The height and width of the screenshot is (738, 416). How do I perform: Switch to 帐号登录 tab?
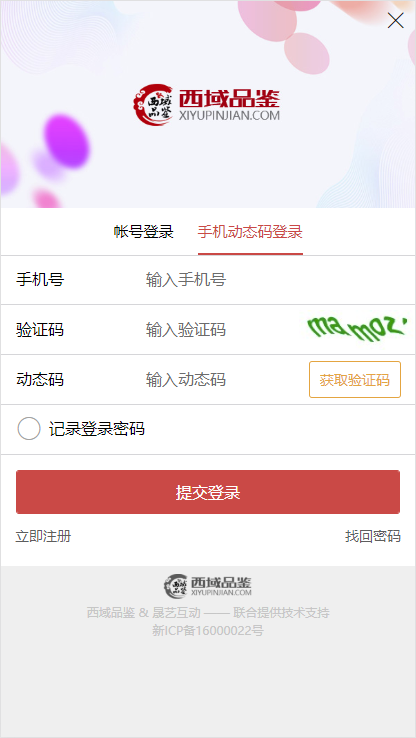(x=144, y=232)
